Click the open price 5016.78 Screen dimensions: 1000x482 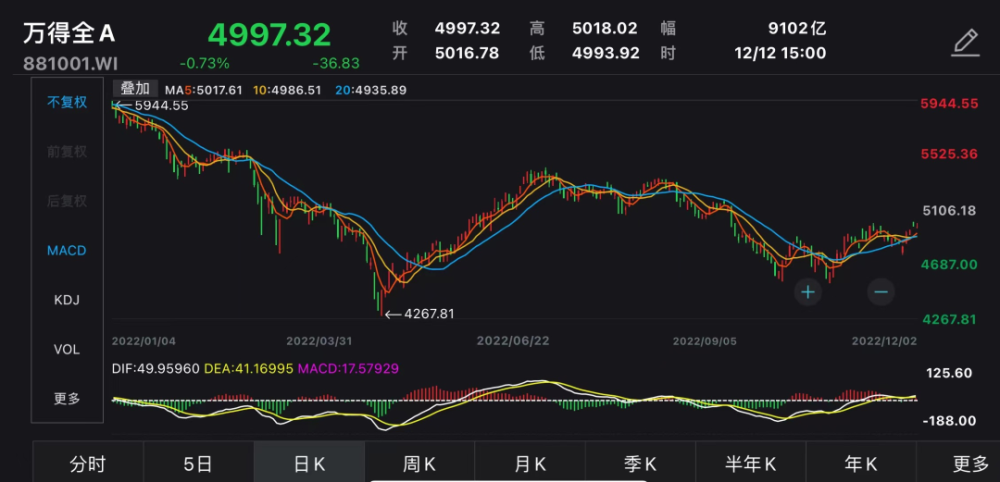467,53
